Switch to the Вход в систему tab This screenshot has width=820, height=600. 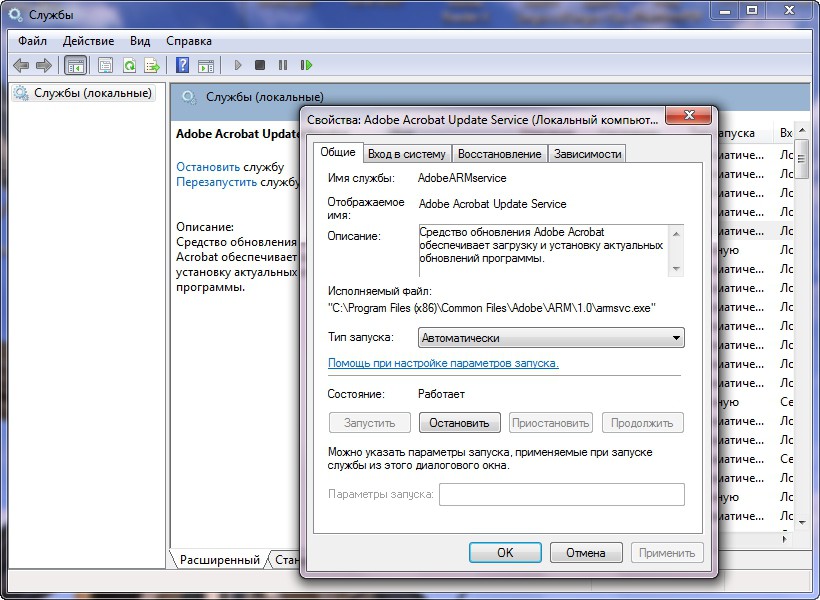tap(406, 153)
